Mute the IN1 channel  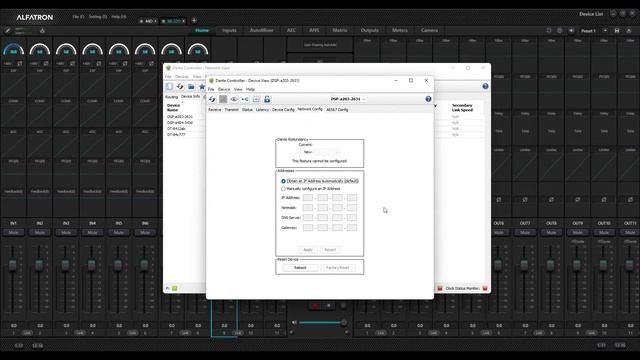(x=13, y=232)
